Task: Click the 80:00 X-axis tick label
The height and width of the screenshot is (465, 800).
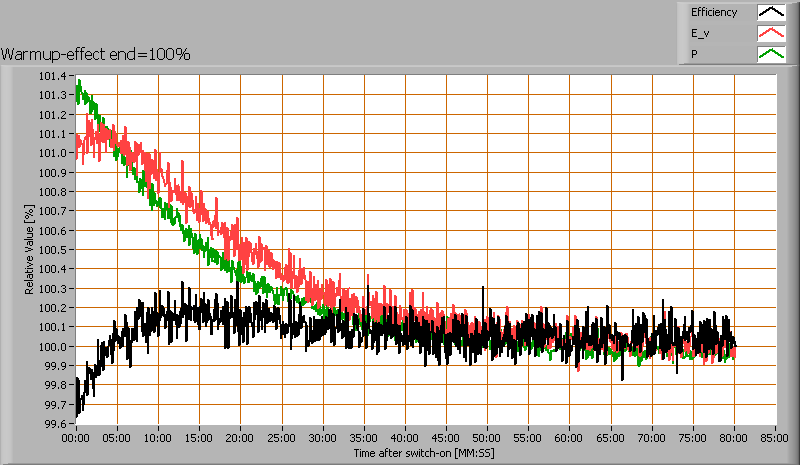Action: tap(734, 438)
